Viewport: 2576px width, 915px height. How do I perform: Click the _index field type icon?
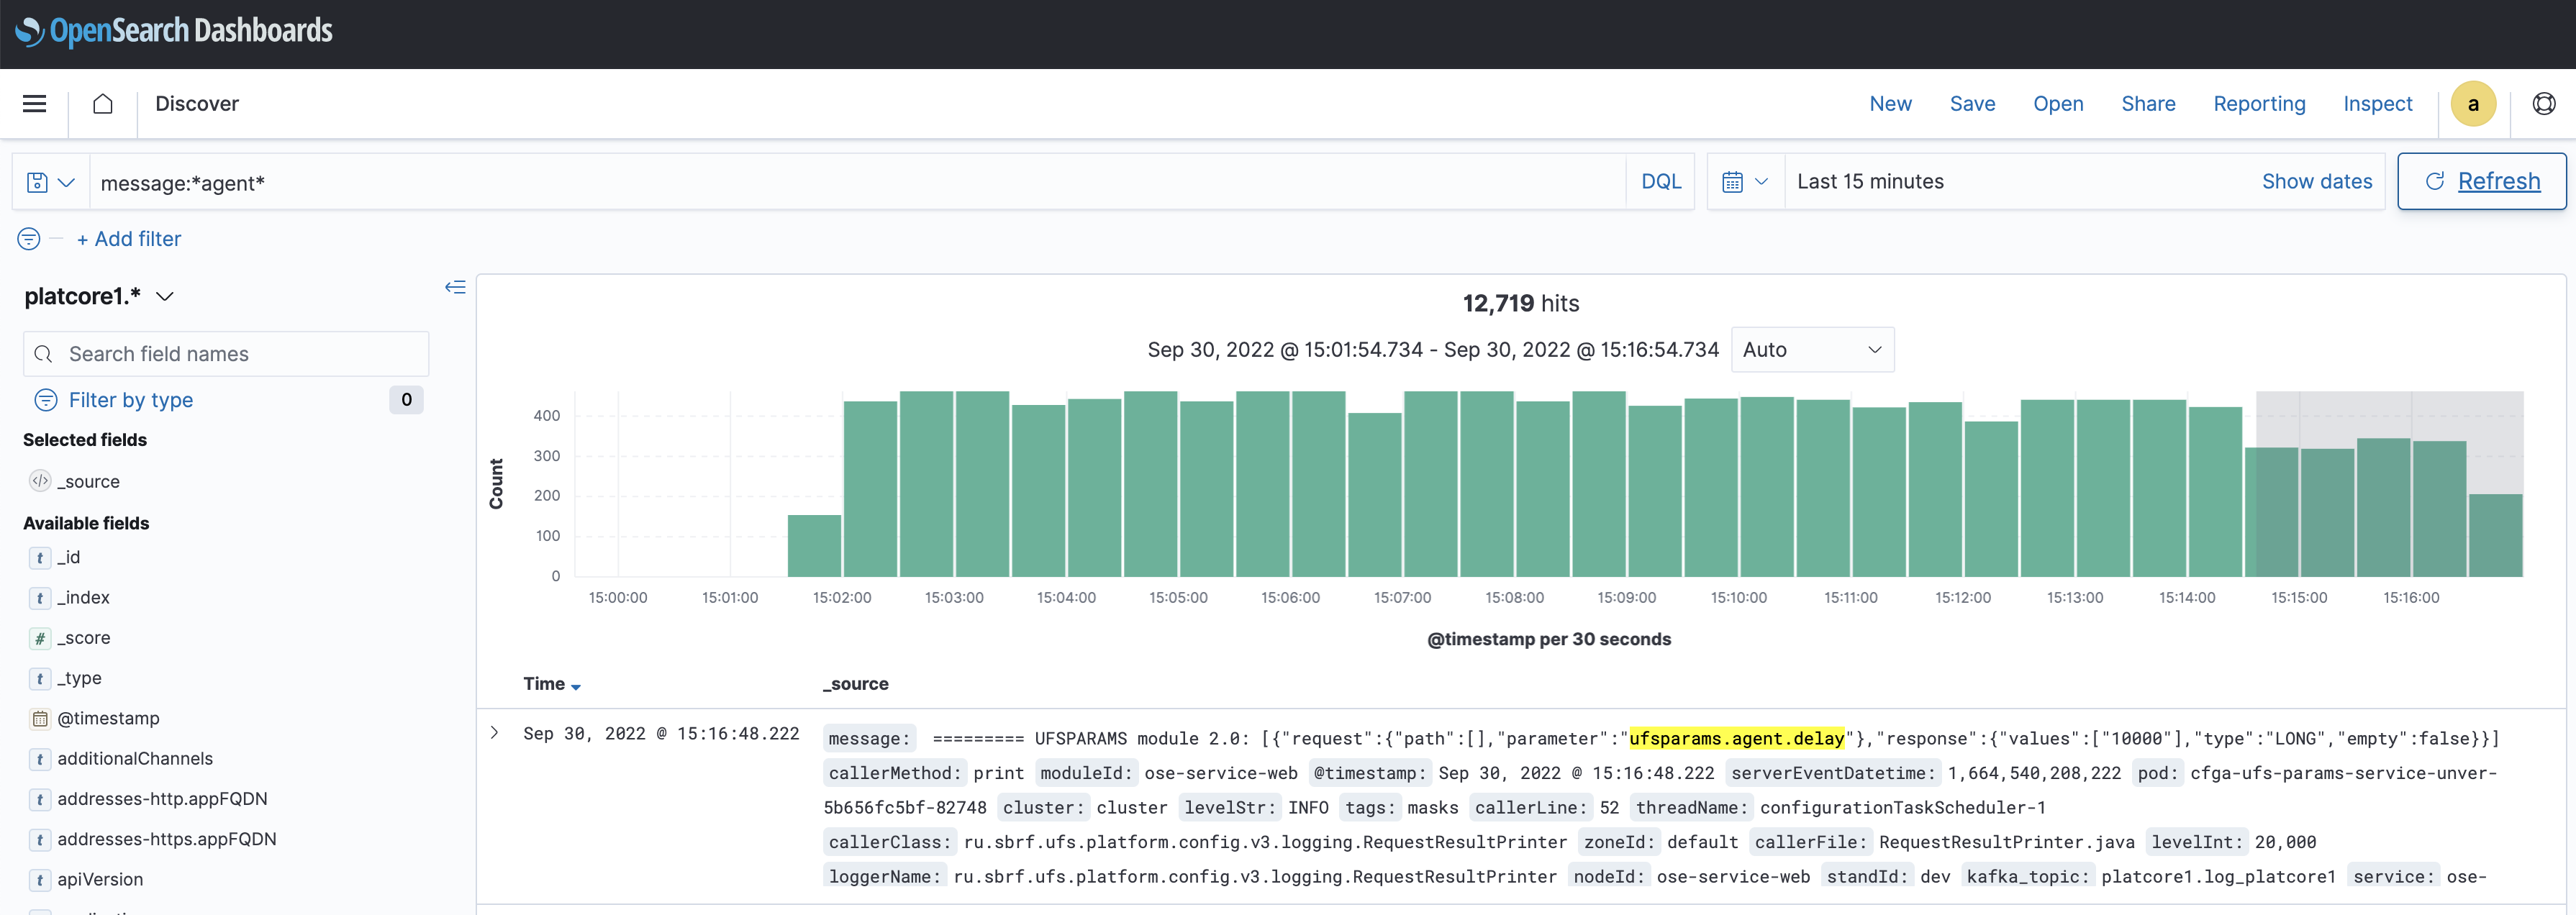(40, 598)
